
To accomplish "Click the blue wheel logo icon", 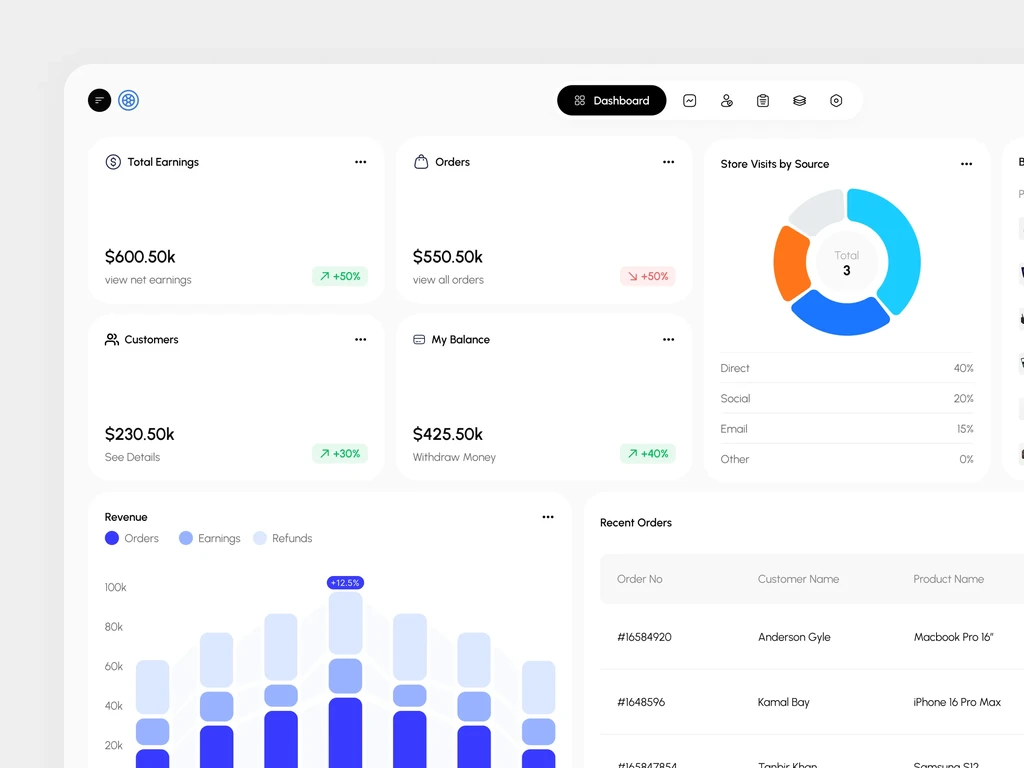I will click(x=129, y=100).
